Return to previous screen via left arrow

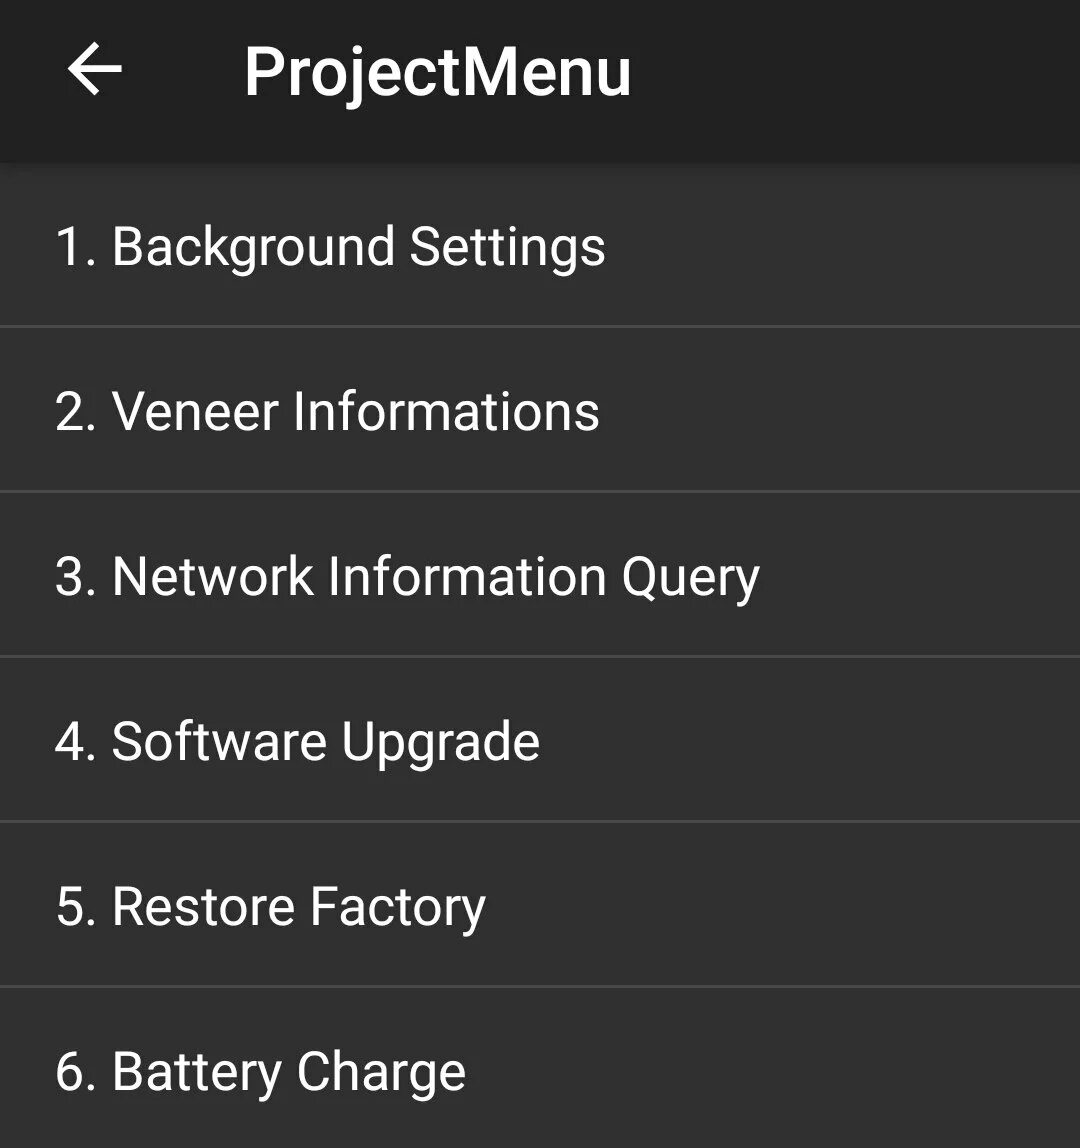click(94, 69)
